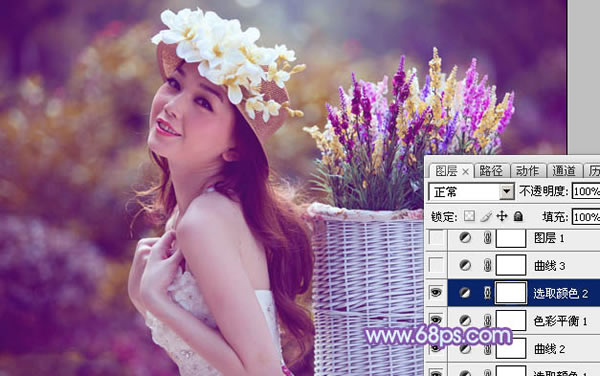Click adjustment icon of 曲线 3

pos(465,265)
